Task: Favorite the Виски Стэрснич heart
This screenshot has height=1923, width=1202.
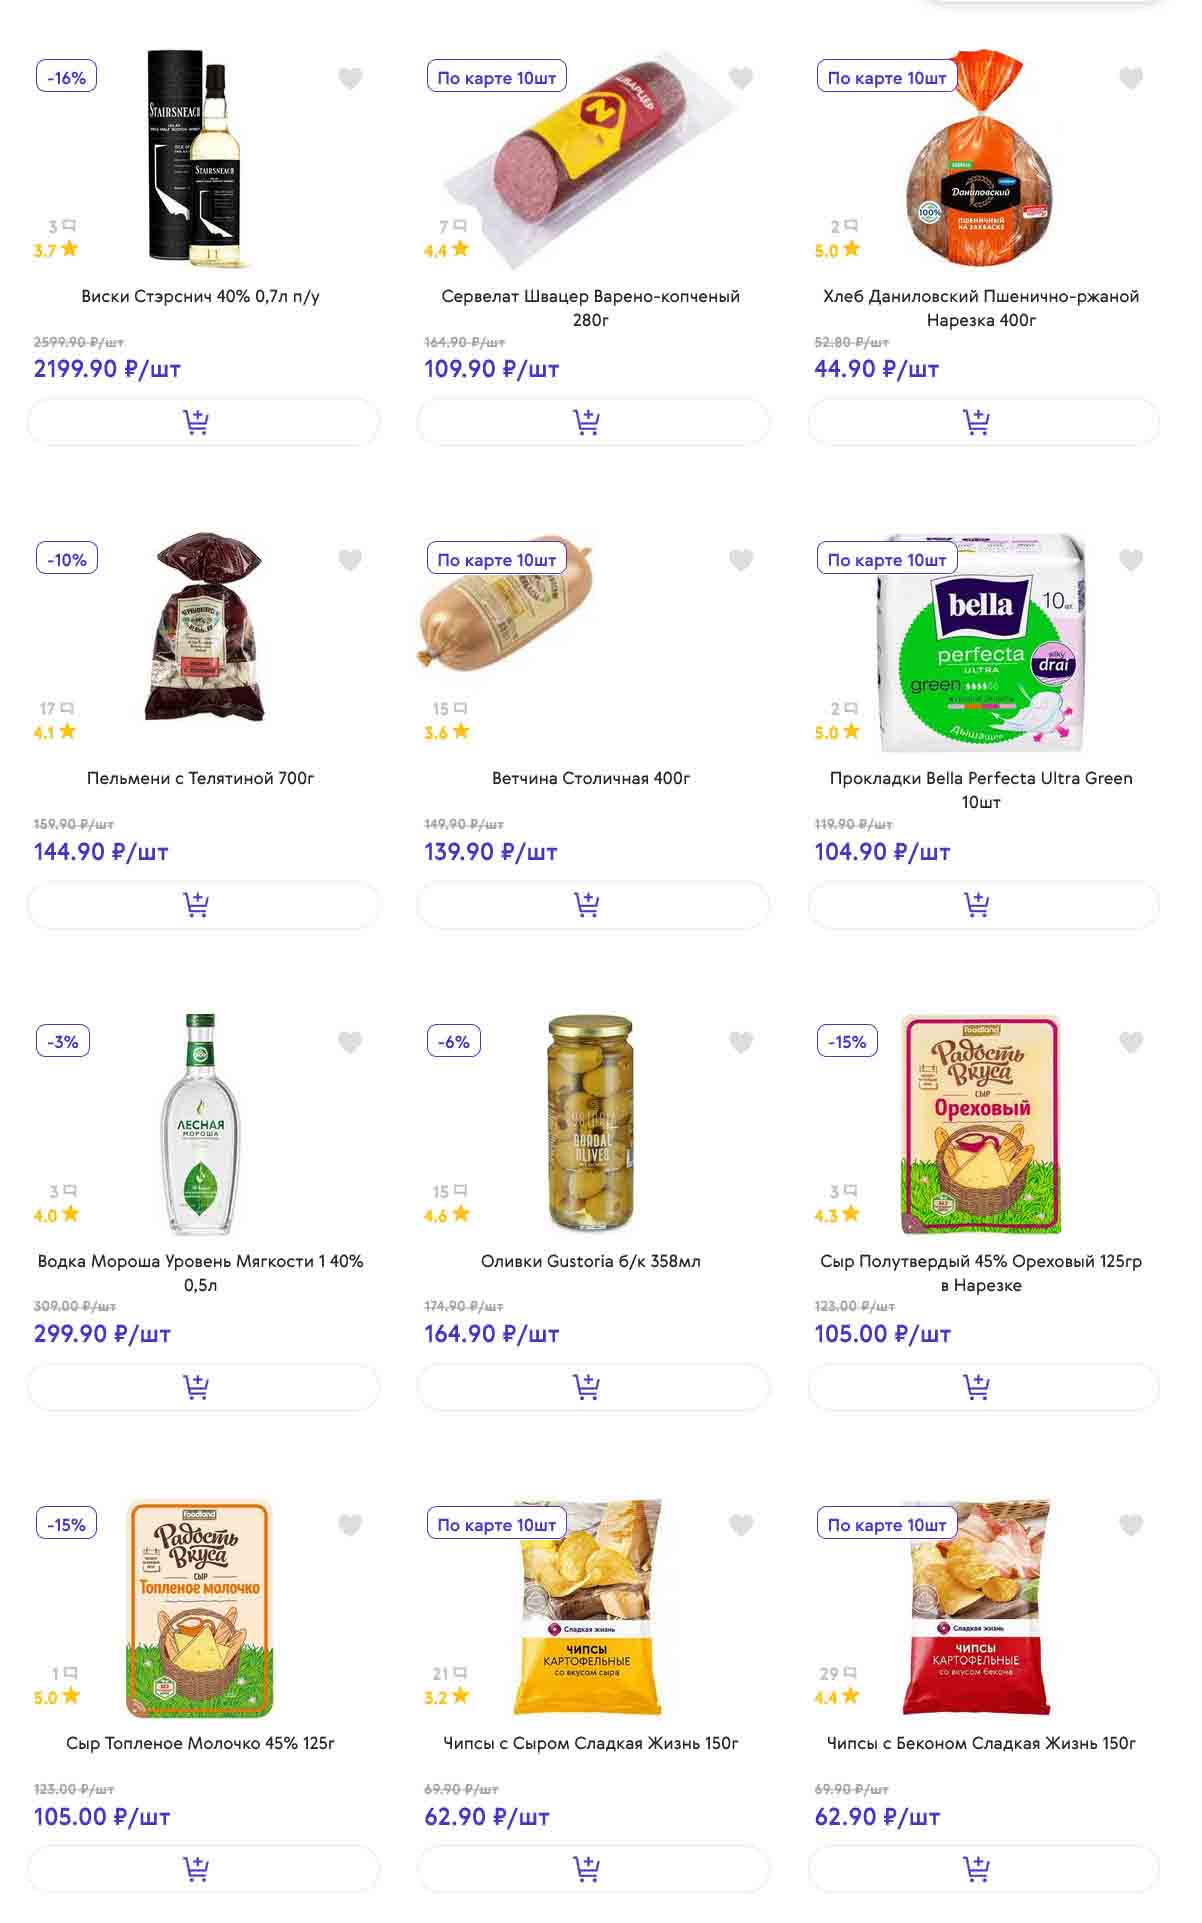Action: (350, 78)
